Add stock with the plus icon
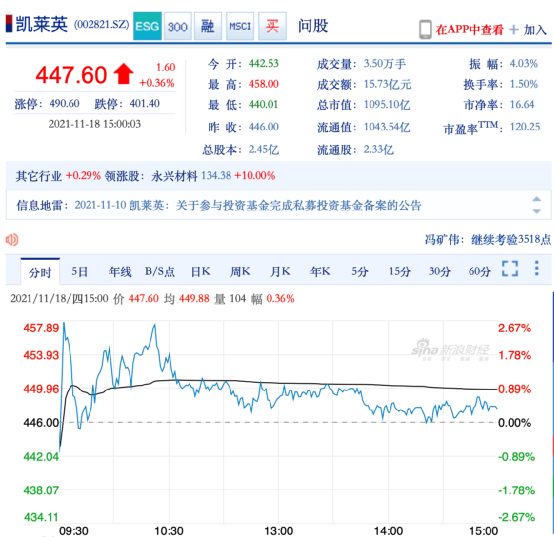Image resolution: width=554 pixels, height=537 pixels. tap(514, 30)
